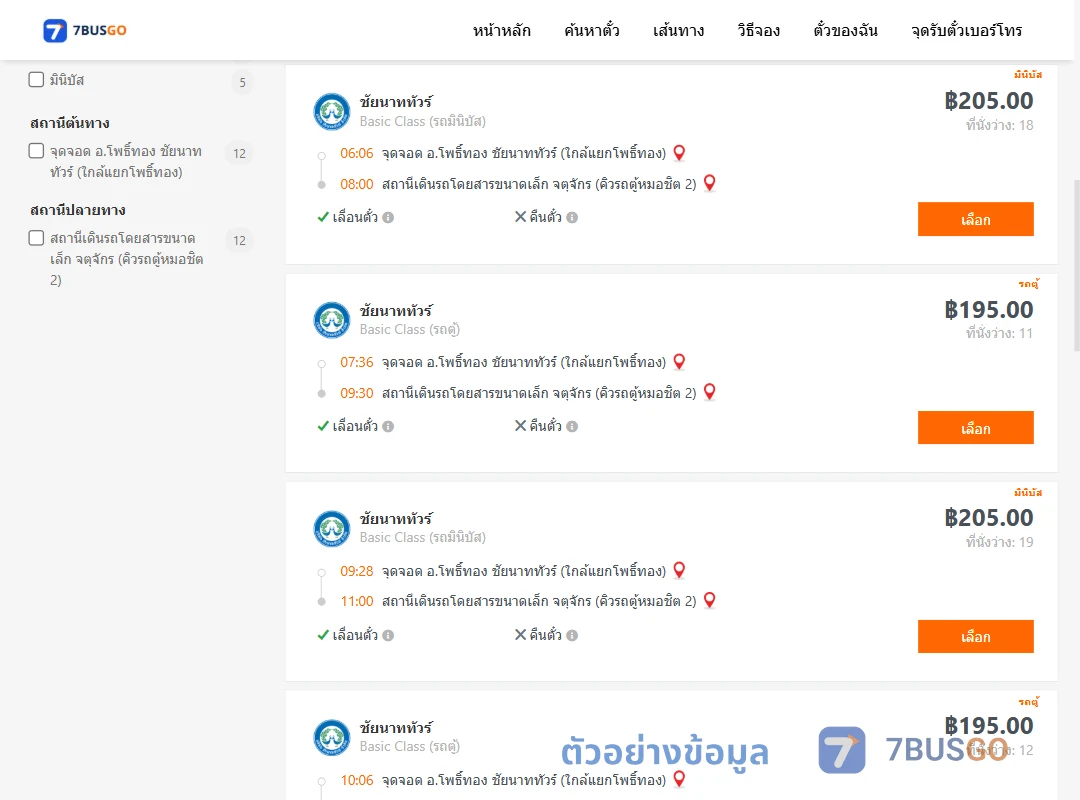Tick the สถานีเดินรถ จตุจักร destination checkbox
The height and width of the screenshot is (800, 1080).
click(37, 238)
